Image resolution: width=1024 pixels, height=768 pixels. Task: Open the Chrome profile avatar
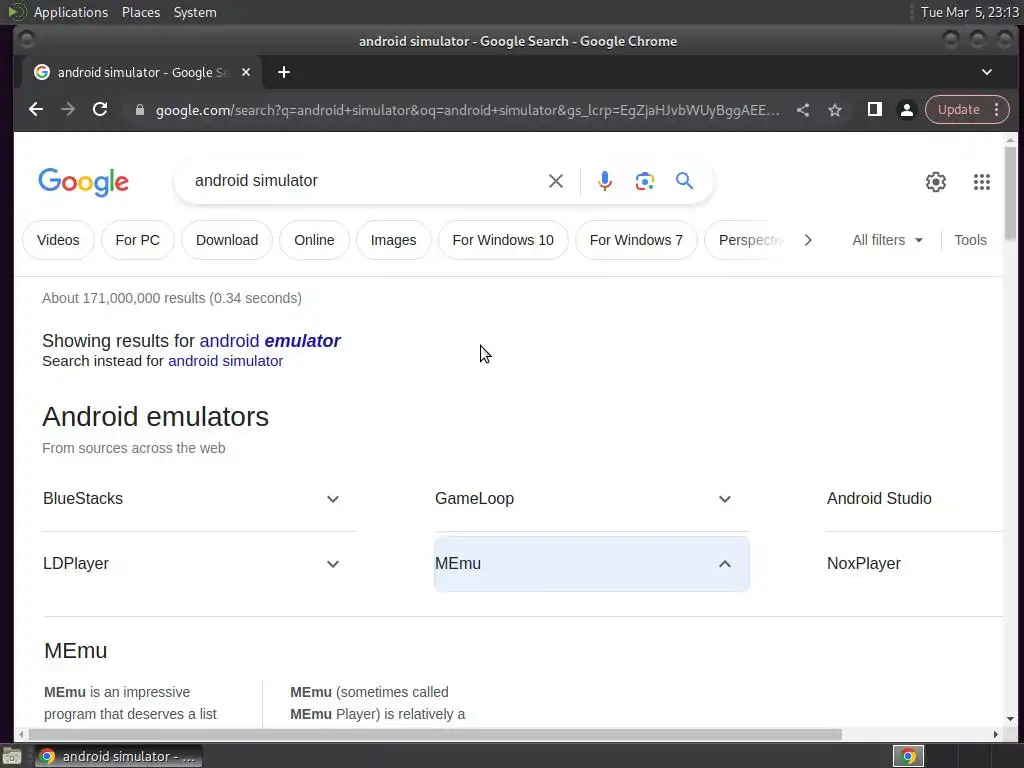906,110
